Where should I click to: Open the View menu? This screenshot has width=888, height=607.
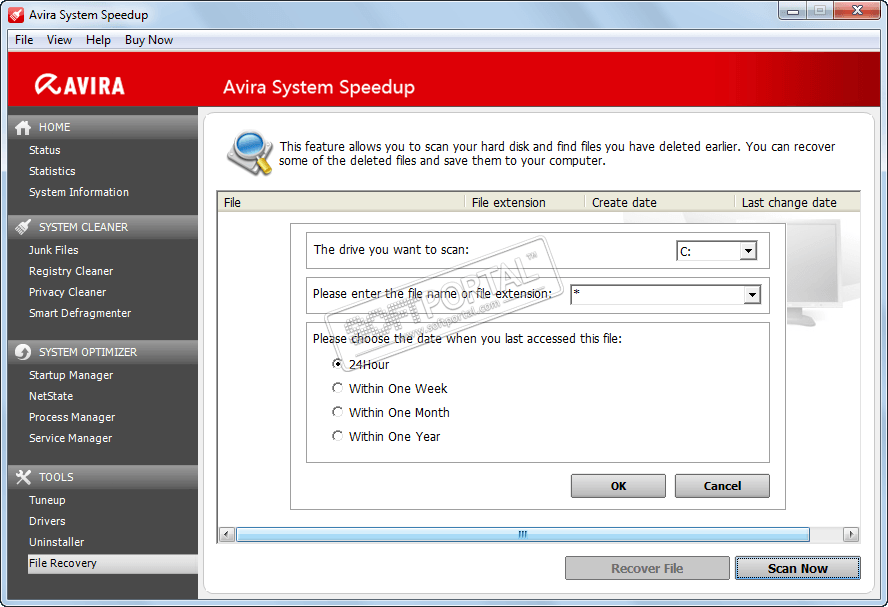(x=59, y=40)
